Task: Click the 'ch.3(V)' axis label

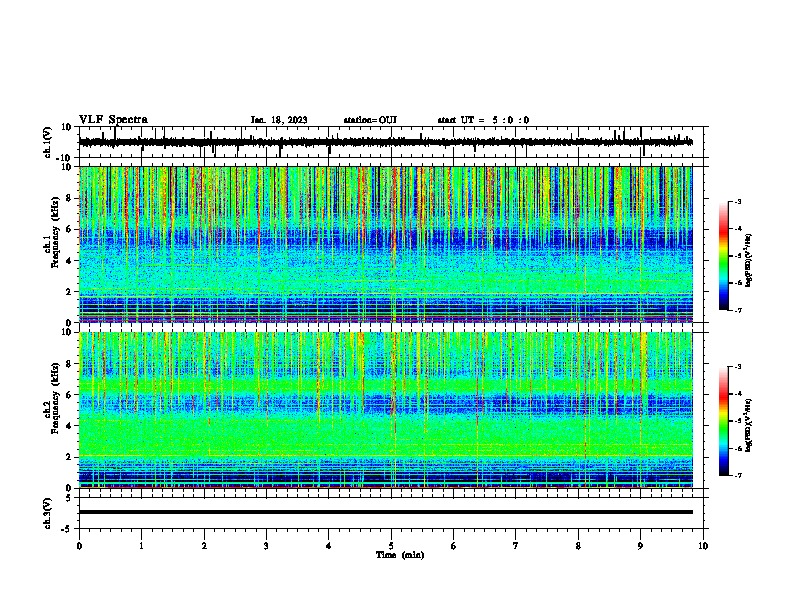Action: [x=48, y=514]
